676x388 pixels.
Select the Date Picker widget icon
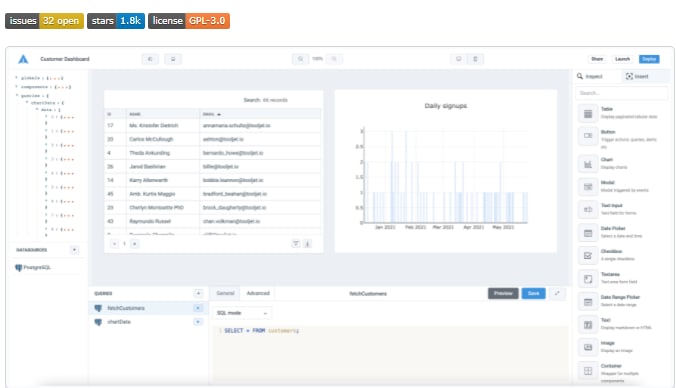[x=588, y=233]
